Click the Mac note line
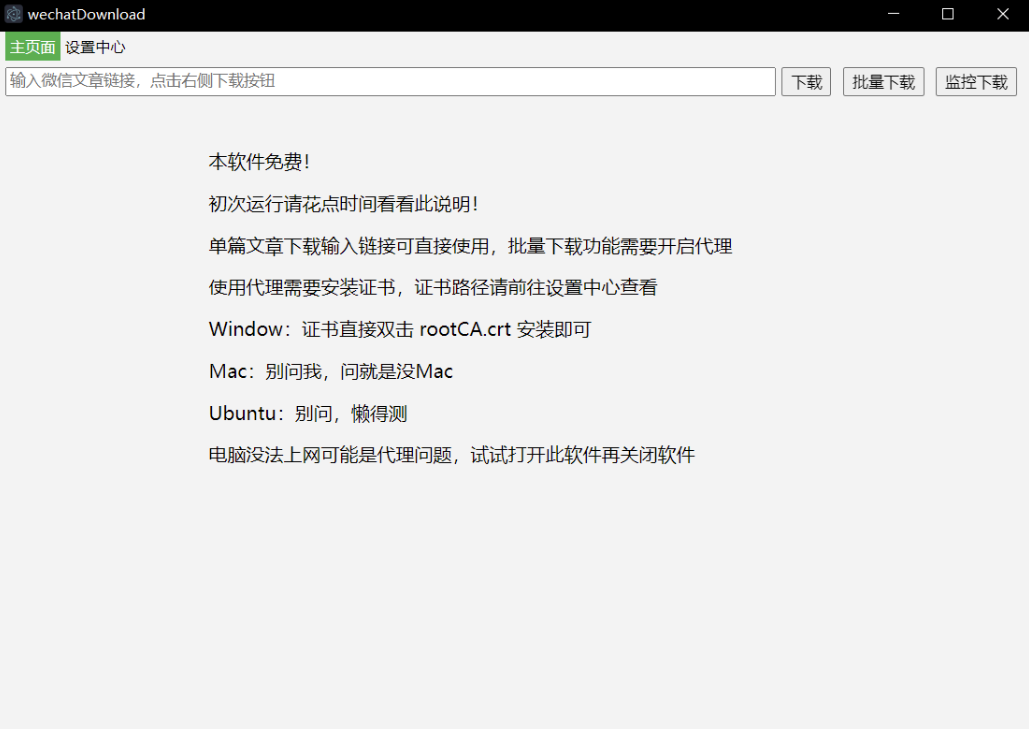The height and width of the screenshot is (729, 1029). pyautogui.click(x=330, y=372)
